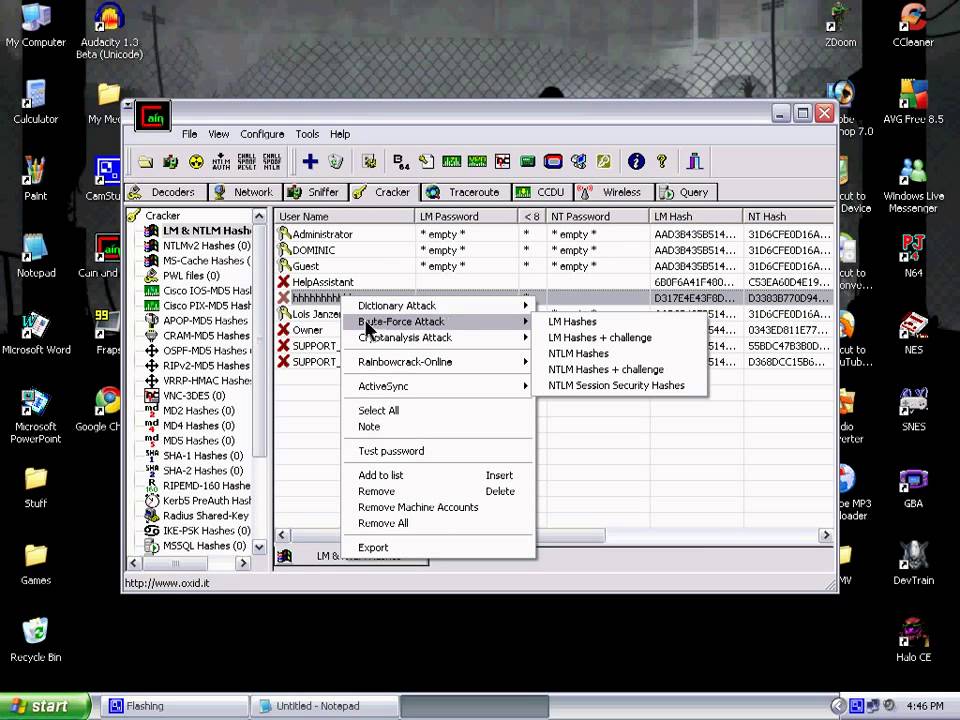
Task: Open the Tools menu
Action: (307, 134)
